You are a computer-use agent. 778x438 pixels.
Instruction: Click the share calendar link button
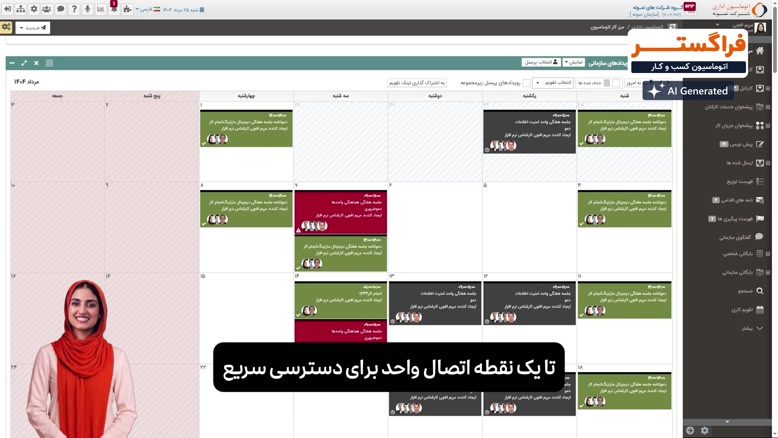[415, 83]
